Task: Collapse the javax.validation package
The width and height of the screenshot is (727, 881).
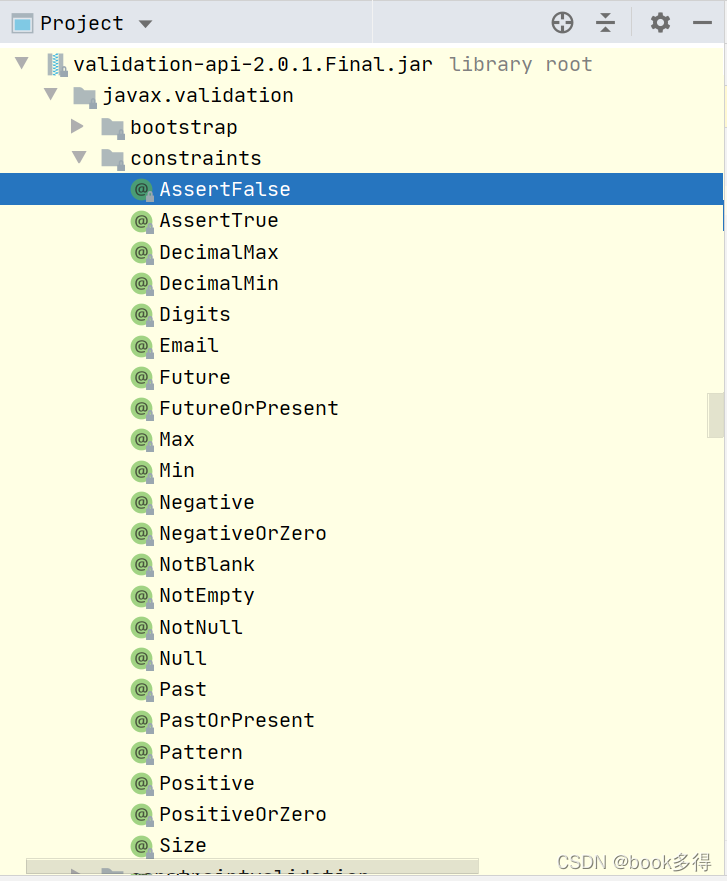Action: (x=50, y=95)
